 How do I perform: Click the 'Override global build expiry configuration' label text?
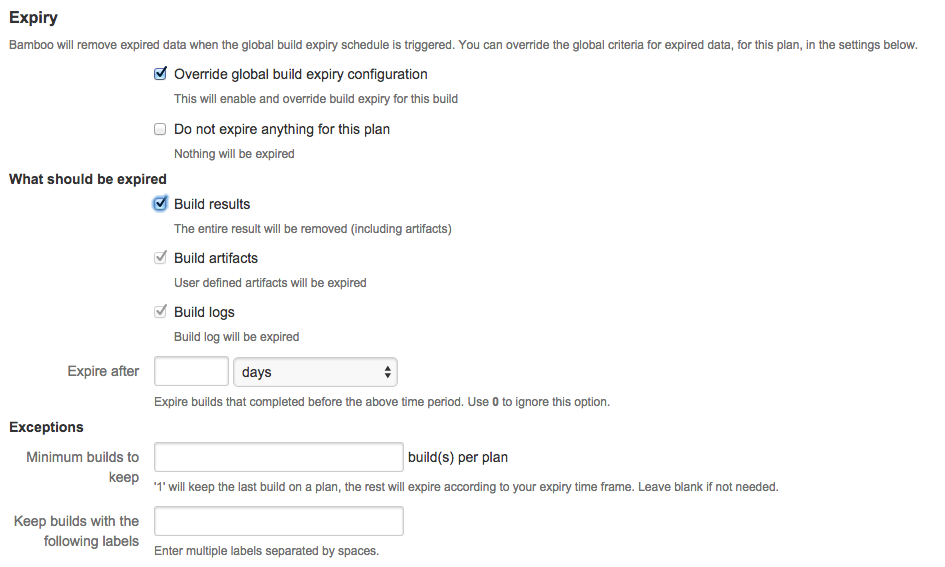coord(301,74)
